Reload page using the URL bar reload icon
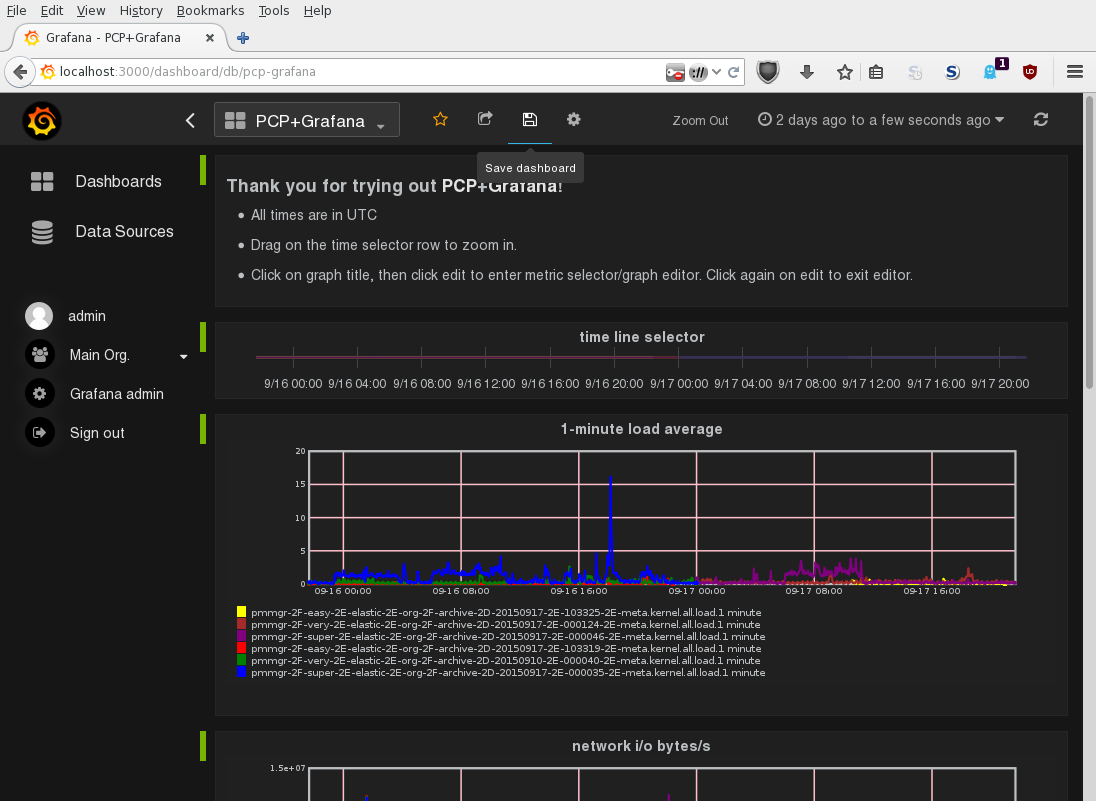The height and width of the screenshot is (801, 1096). click(733, 72)
